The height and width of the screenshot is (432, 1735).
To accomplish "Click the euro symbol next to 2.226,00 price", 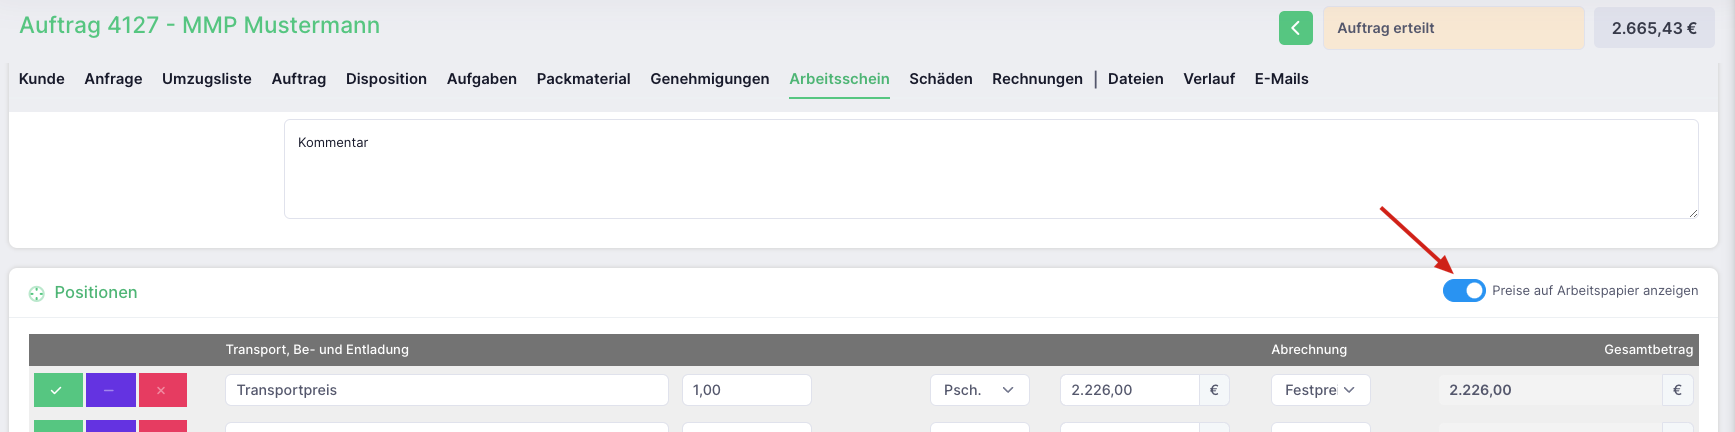I will click(1214, 390).
